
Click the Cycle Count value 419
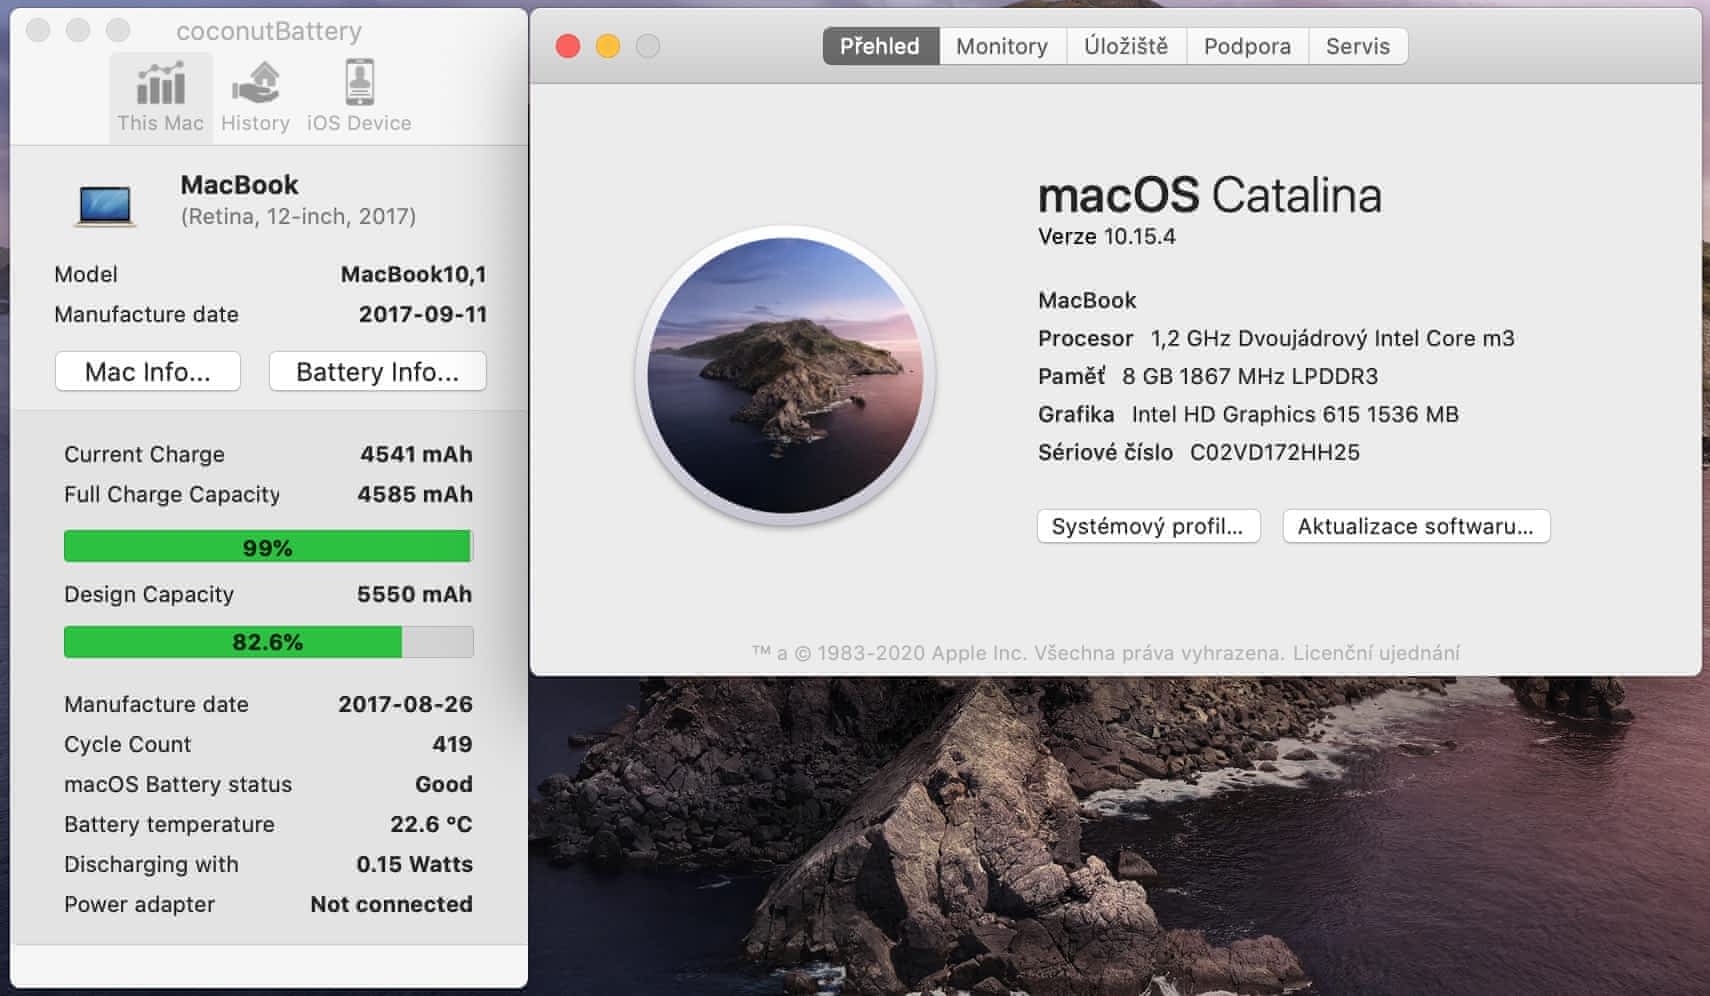coord(452,744)
